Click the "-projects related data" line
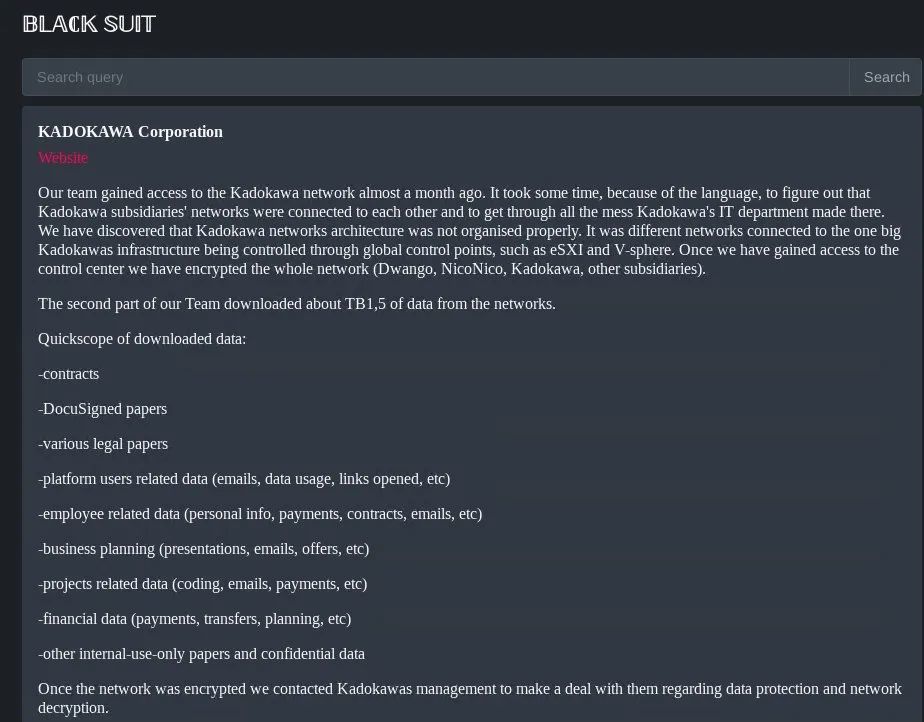 point(203,584)
